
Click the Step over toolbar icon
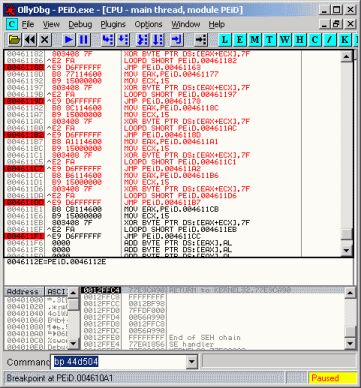pos(123,40)
